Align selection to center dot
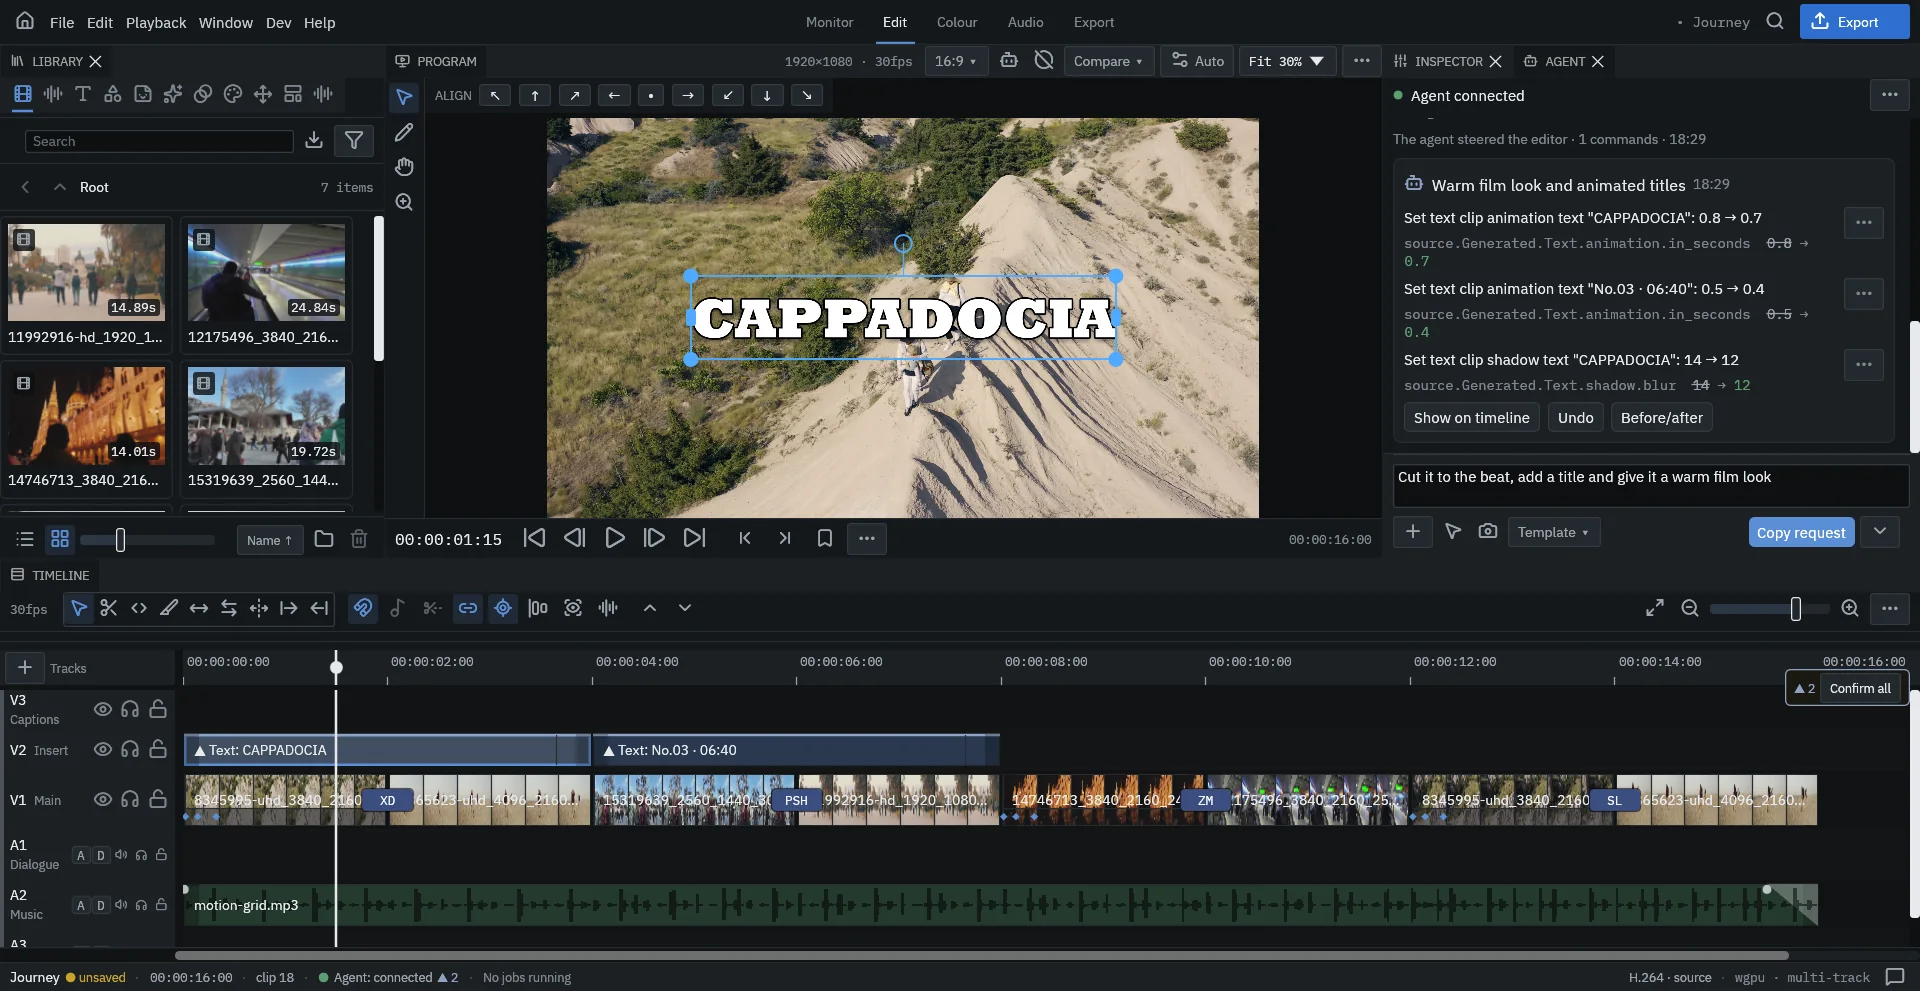This screenshot has width=1920, height=991. click(651, 95)
